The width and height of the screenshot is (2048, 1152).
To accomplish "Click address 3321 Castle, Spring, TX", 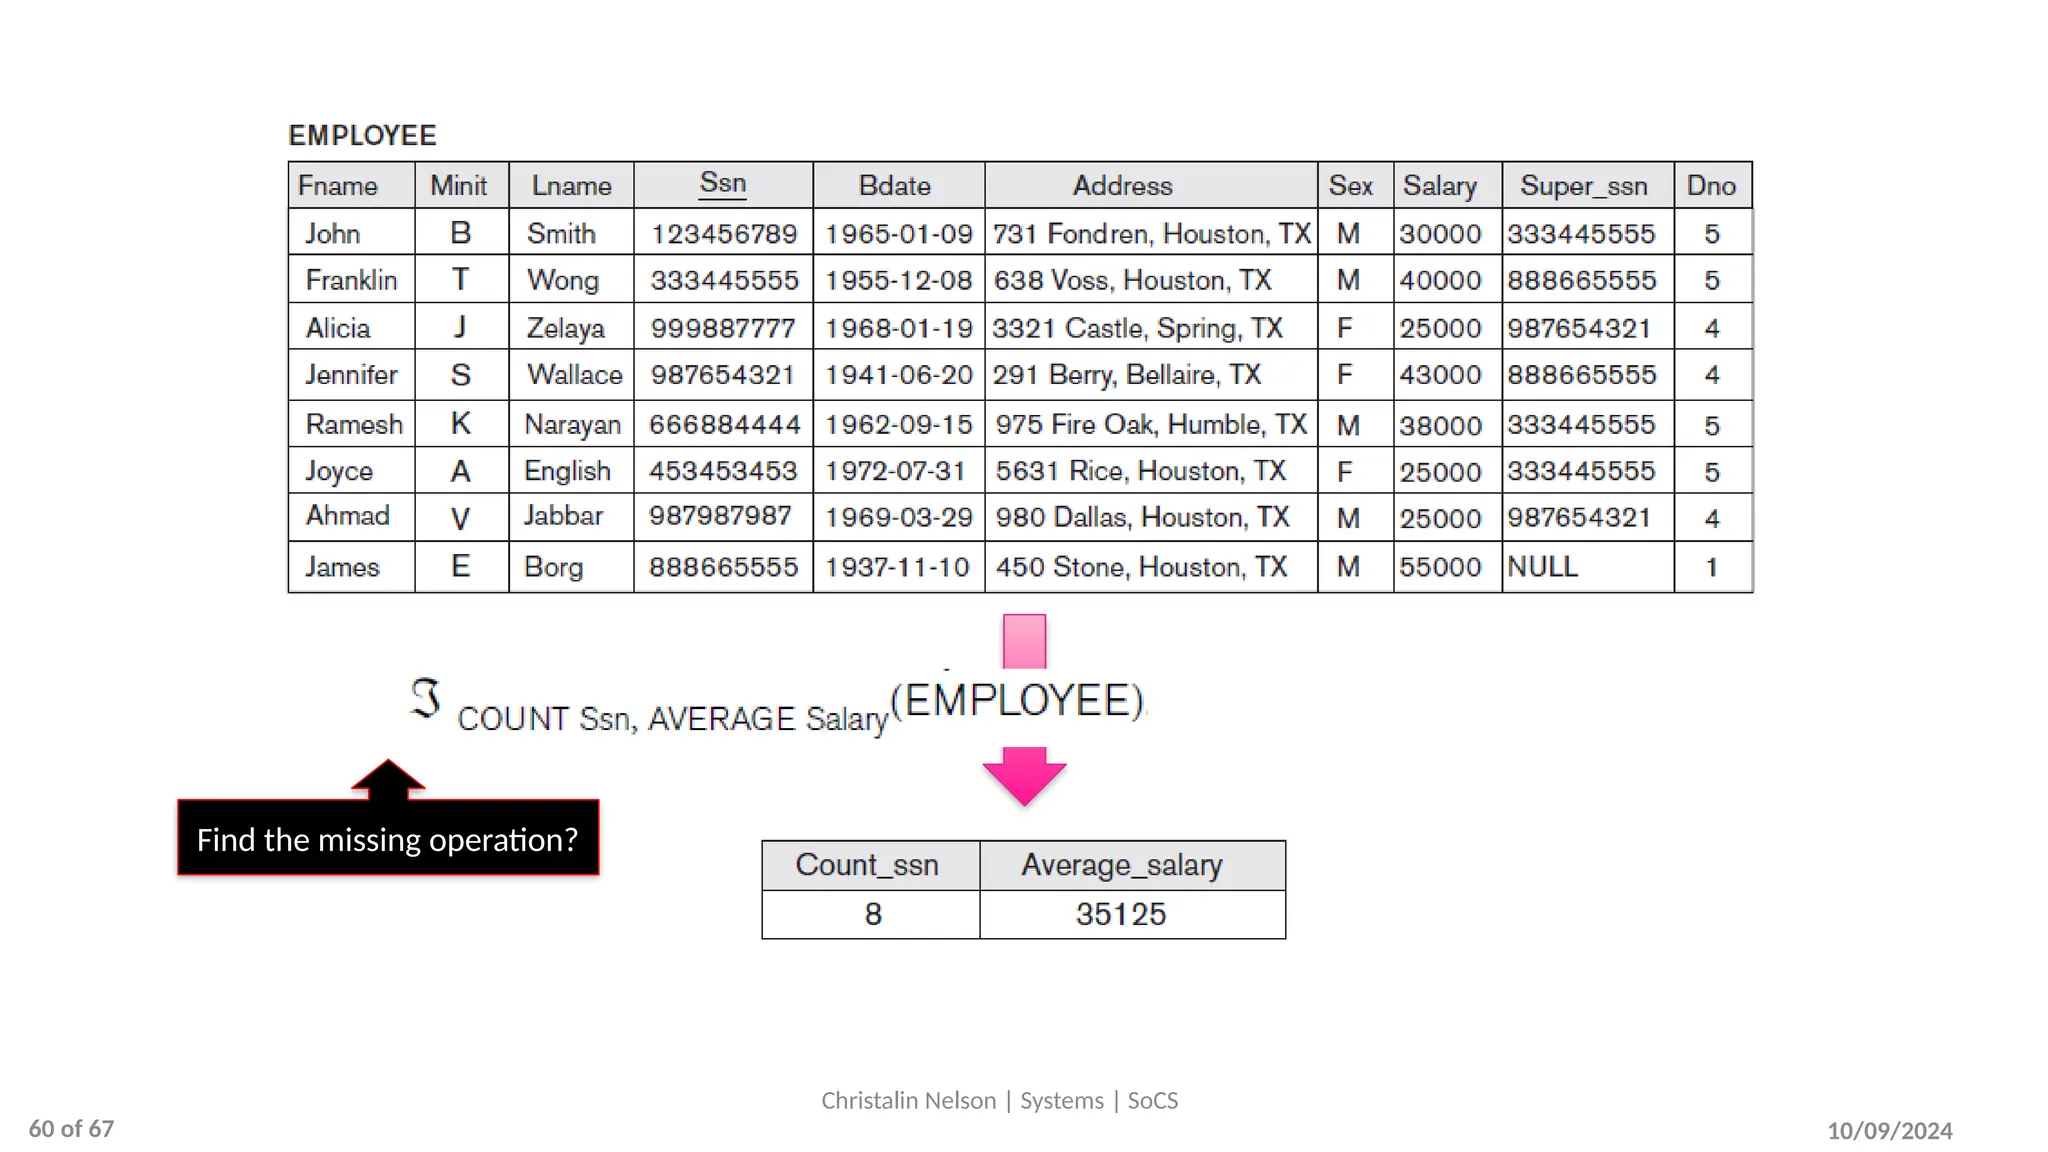I will pos(1137,328).
